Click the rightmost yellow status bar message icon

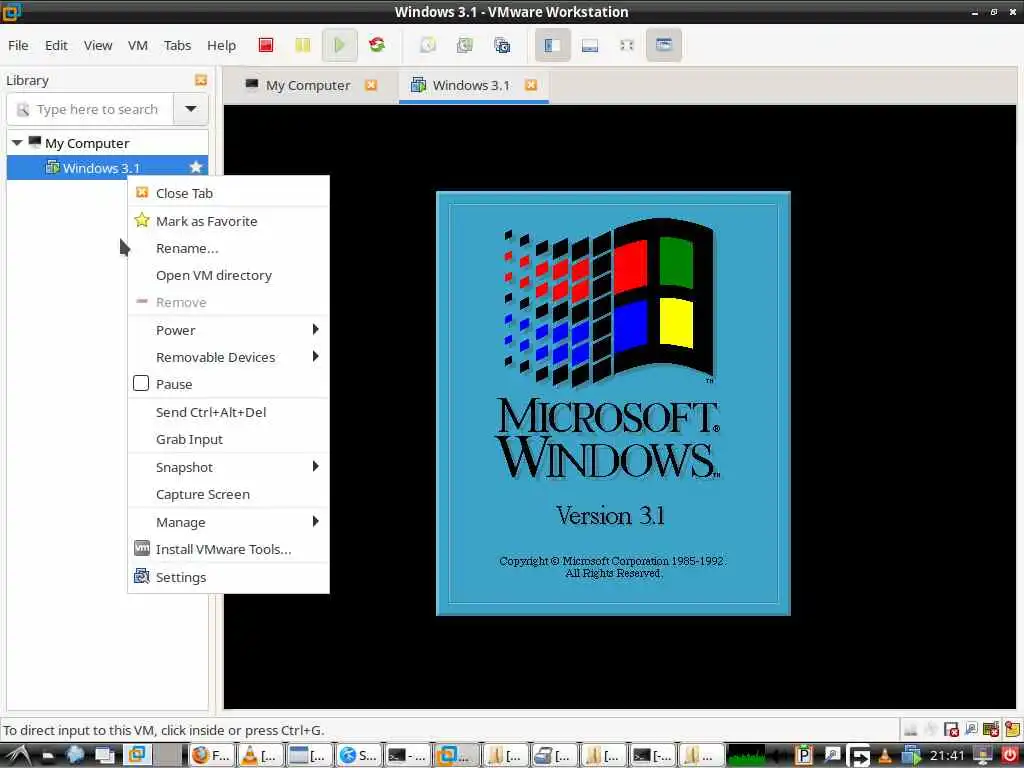(1014, 729)
